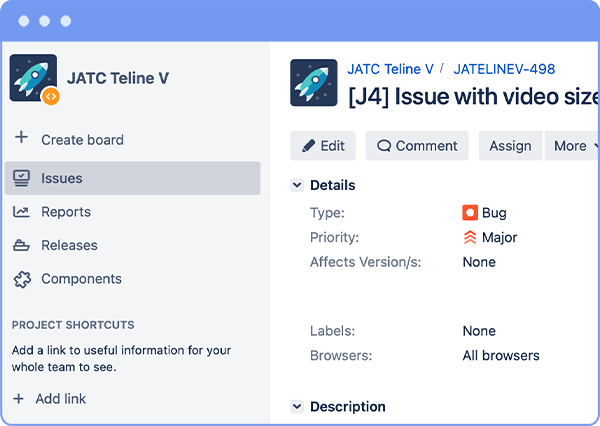Click the Assign button
Screen dimensions: 600x426
click(x=510, y=146)
